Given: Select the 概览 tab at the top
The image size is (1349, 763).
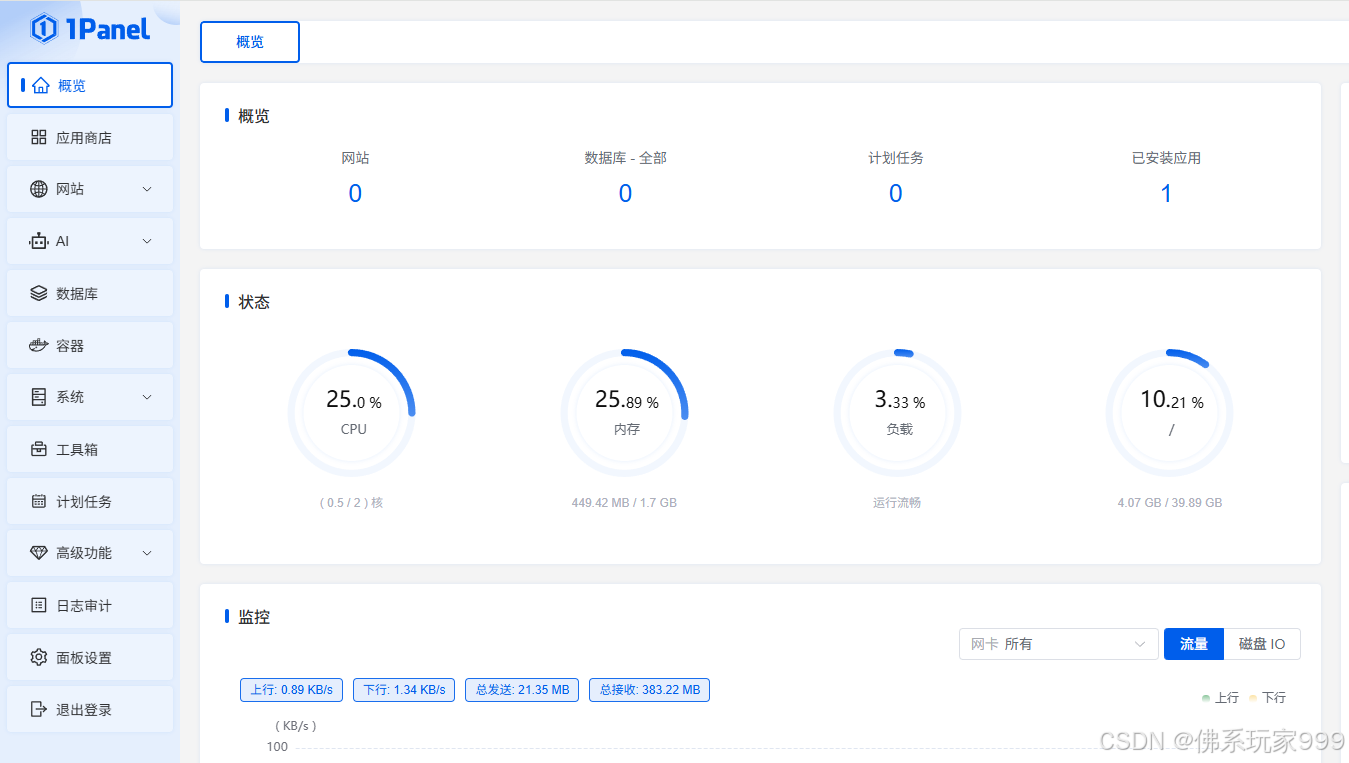Looking at the screenshot, I should coord(249,42).
